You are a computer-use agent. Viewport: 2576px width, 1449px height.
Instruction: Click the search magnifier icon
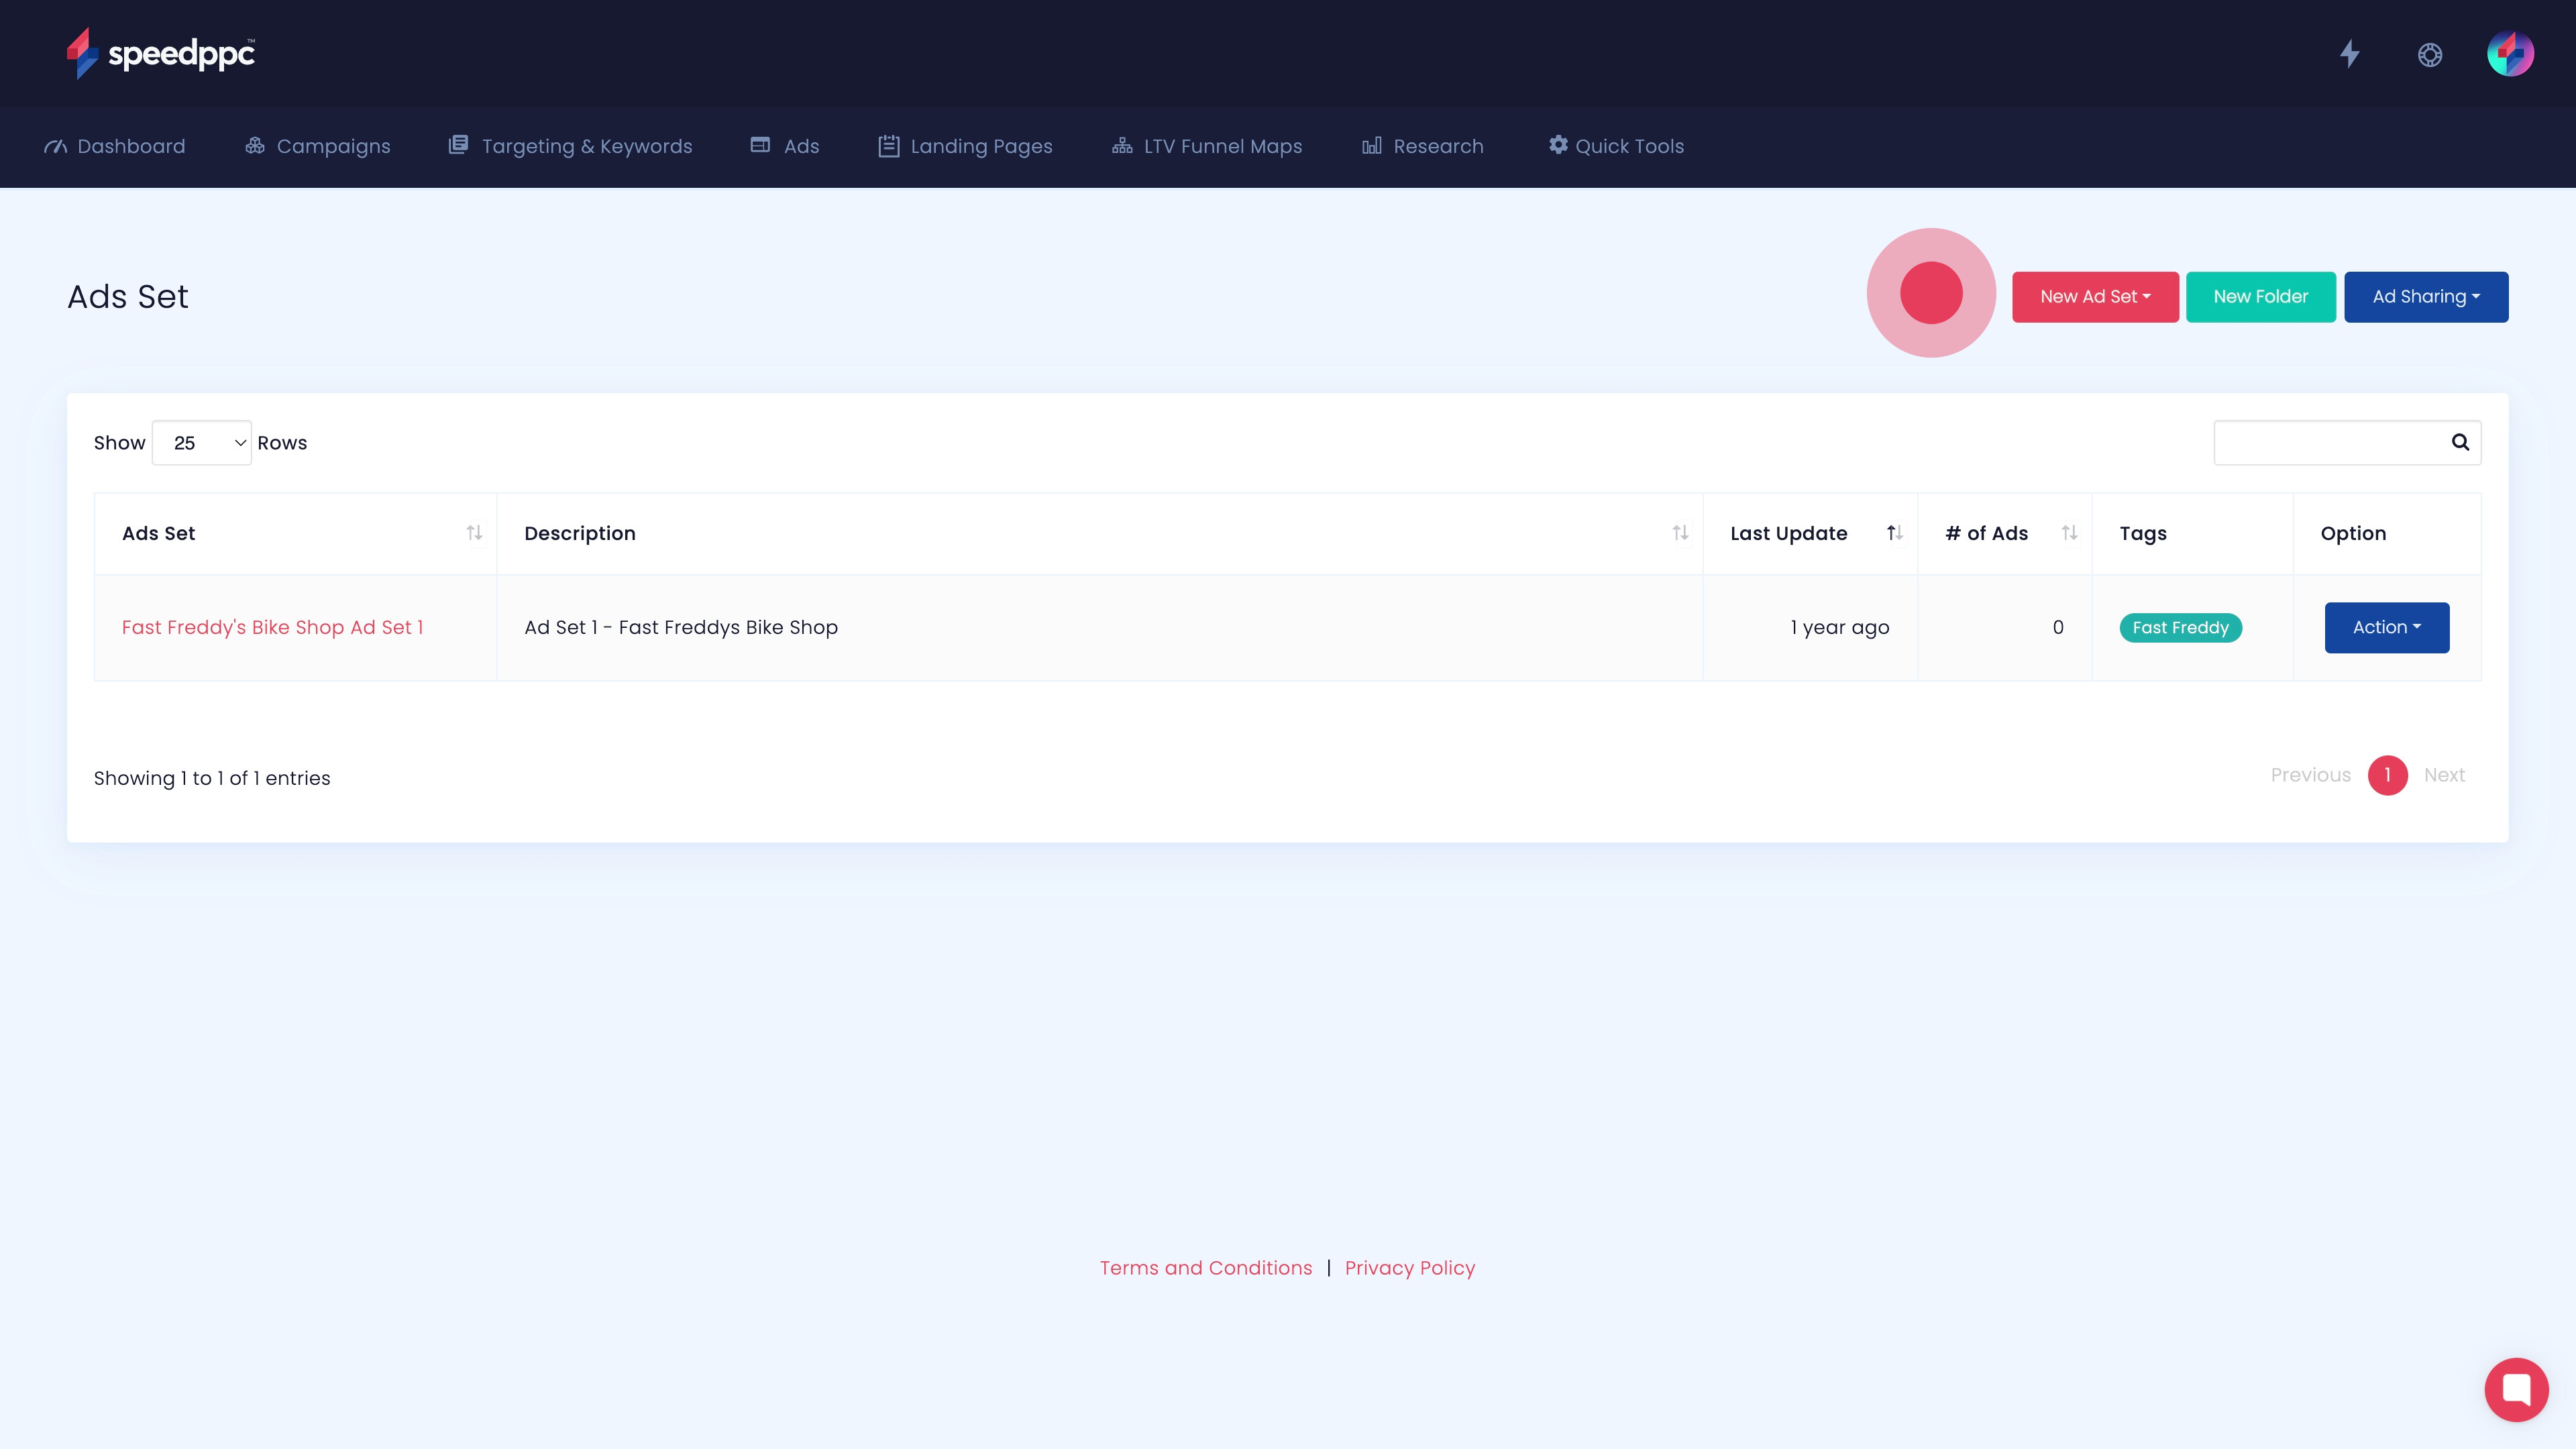tap(2460, 442)
